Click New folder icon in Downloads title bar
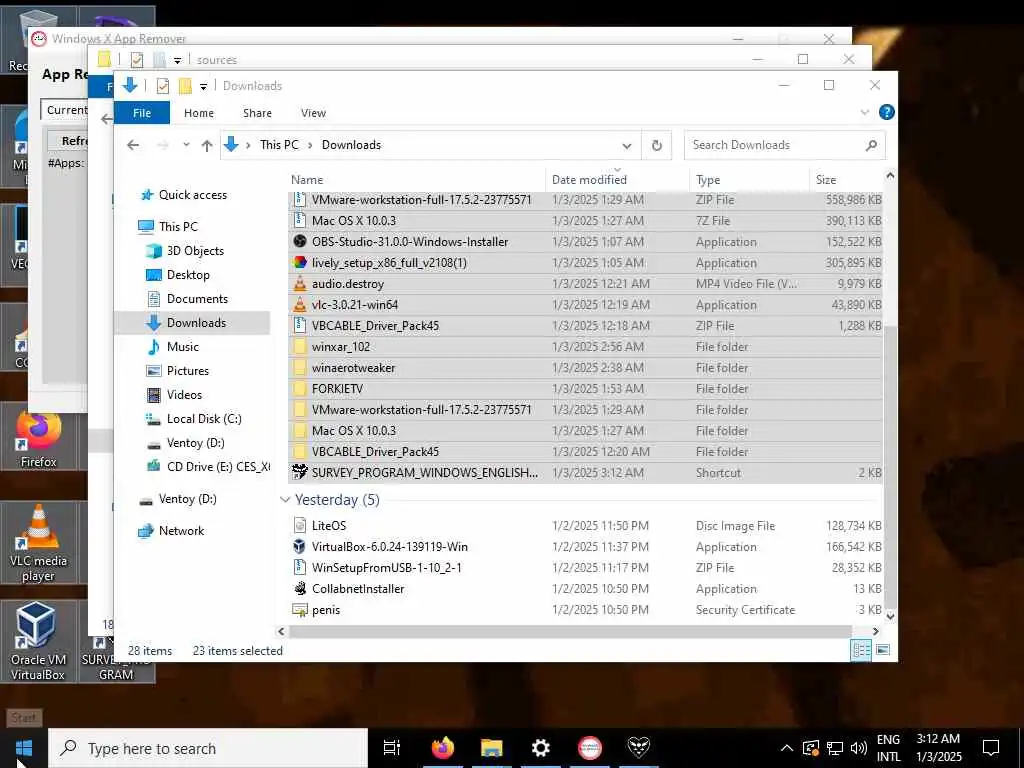1024x768 pixels. [x=185, y=86]
